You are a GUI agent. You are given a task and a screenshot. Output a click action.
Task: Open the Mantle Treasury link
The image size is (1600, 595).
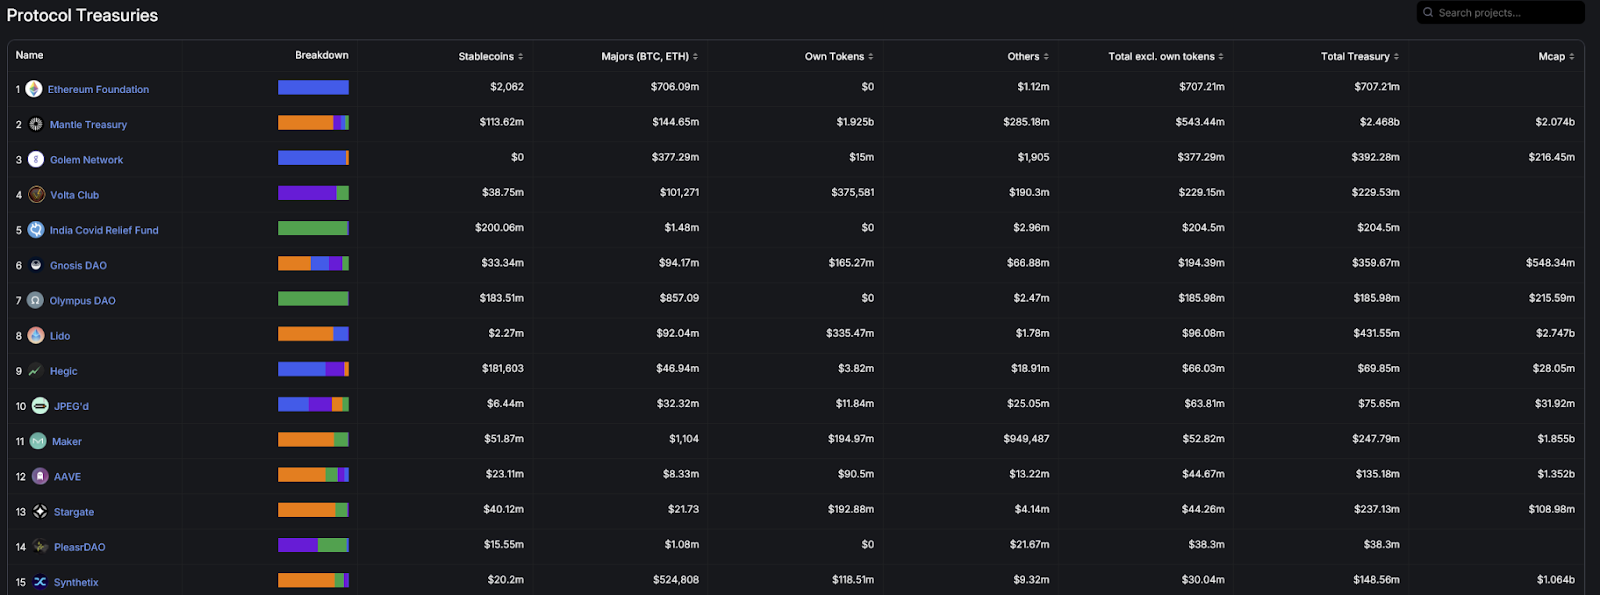88,124
